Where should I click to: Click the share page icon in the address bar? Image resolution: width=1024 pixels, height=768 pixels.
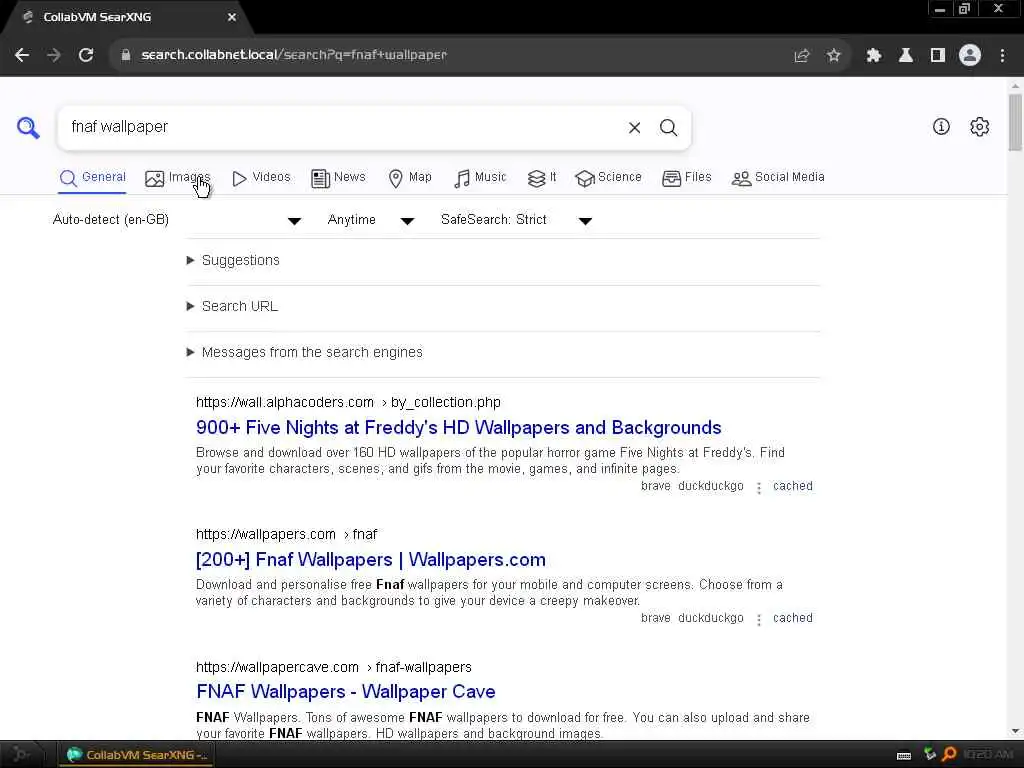pyautogui.click(x=801, y=56)
